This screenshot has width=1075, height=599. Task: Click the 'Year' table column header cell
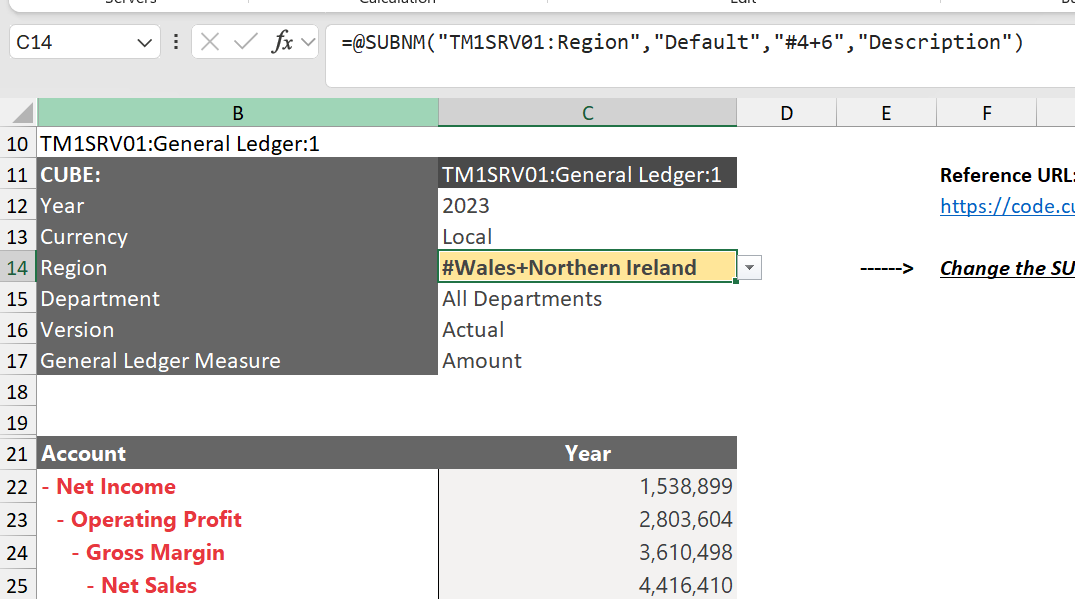588,453
